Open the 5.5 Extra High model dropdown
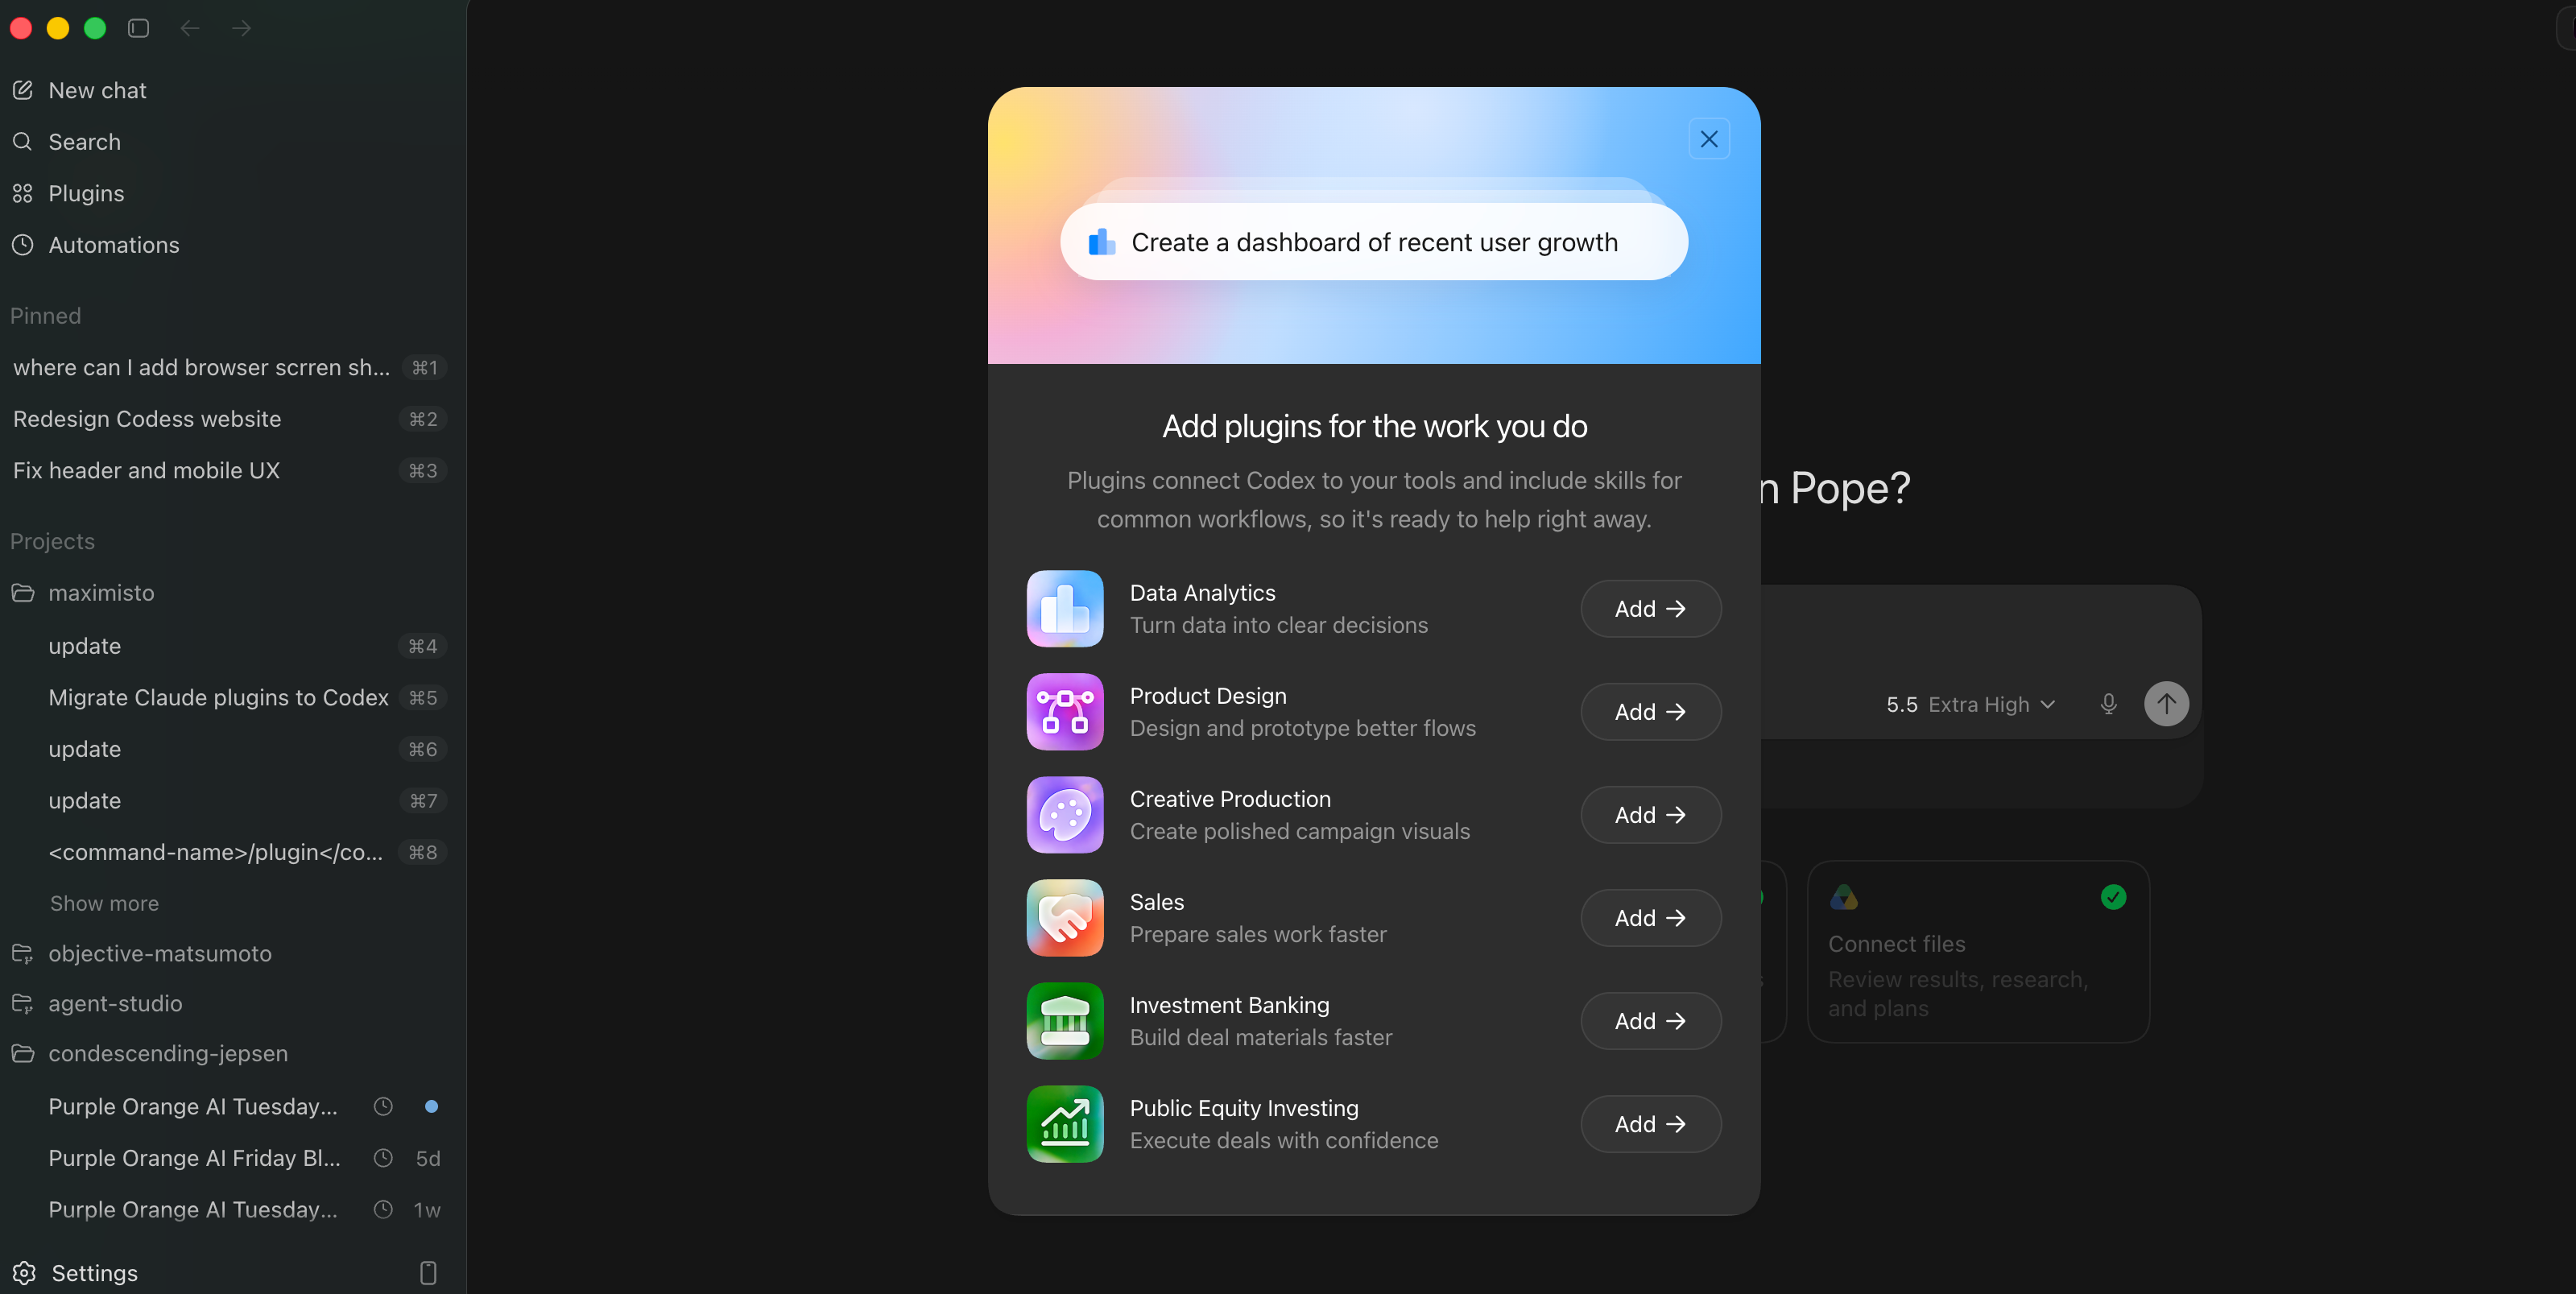The width and height of the screenshot is (2576, 1294). 1970,704
